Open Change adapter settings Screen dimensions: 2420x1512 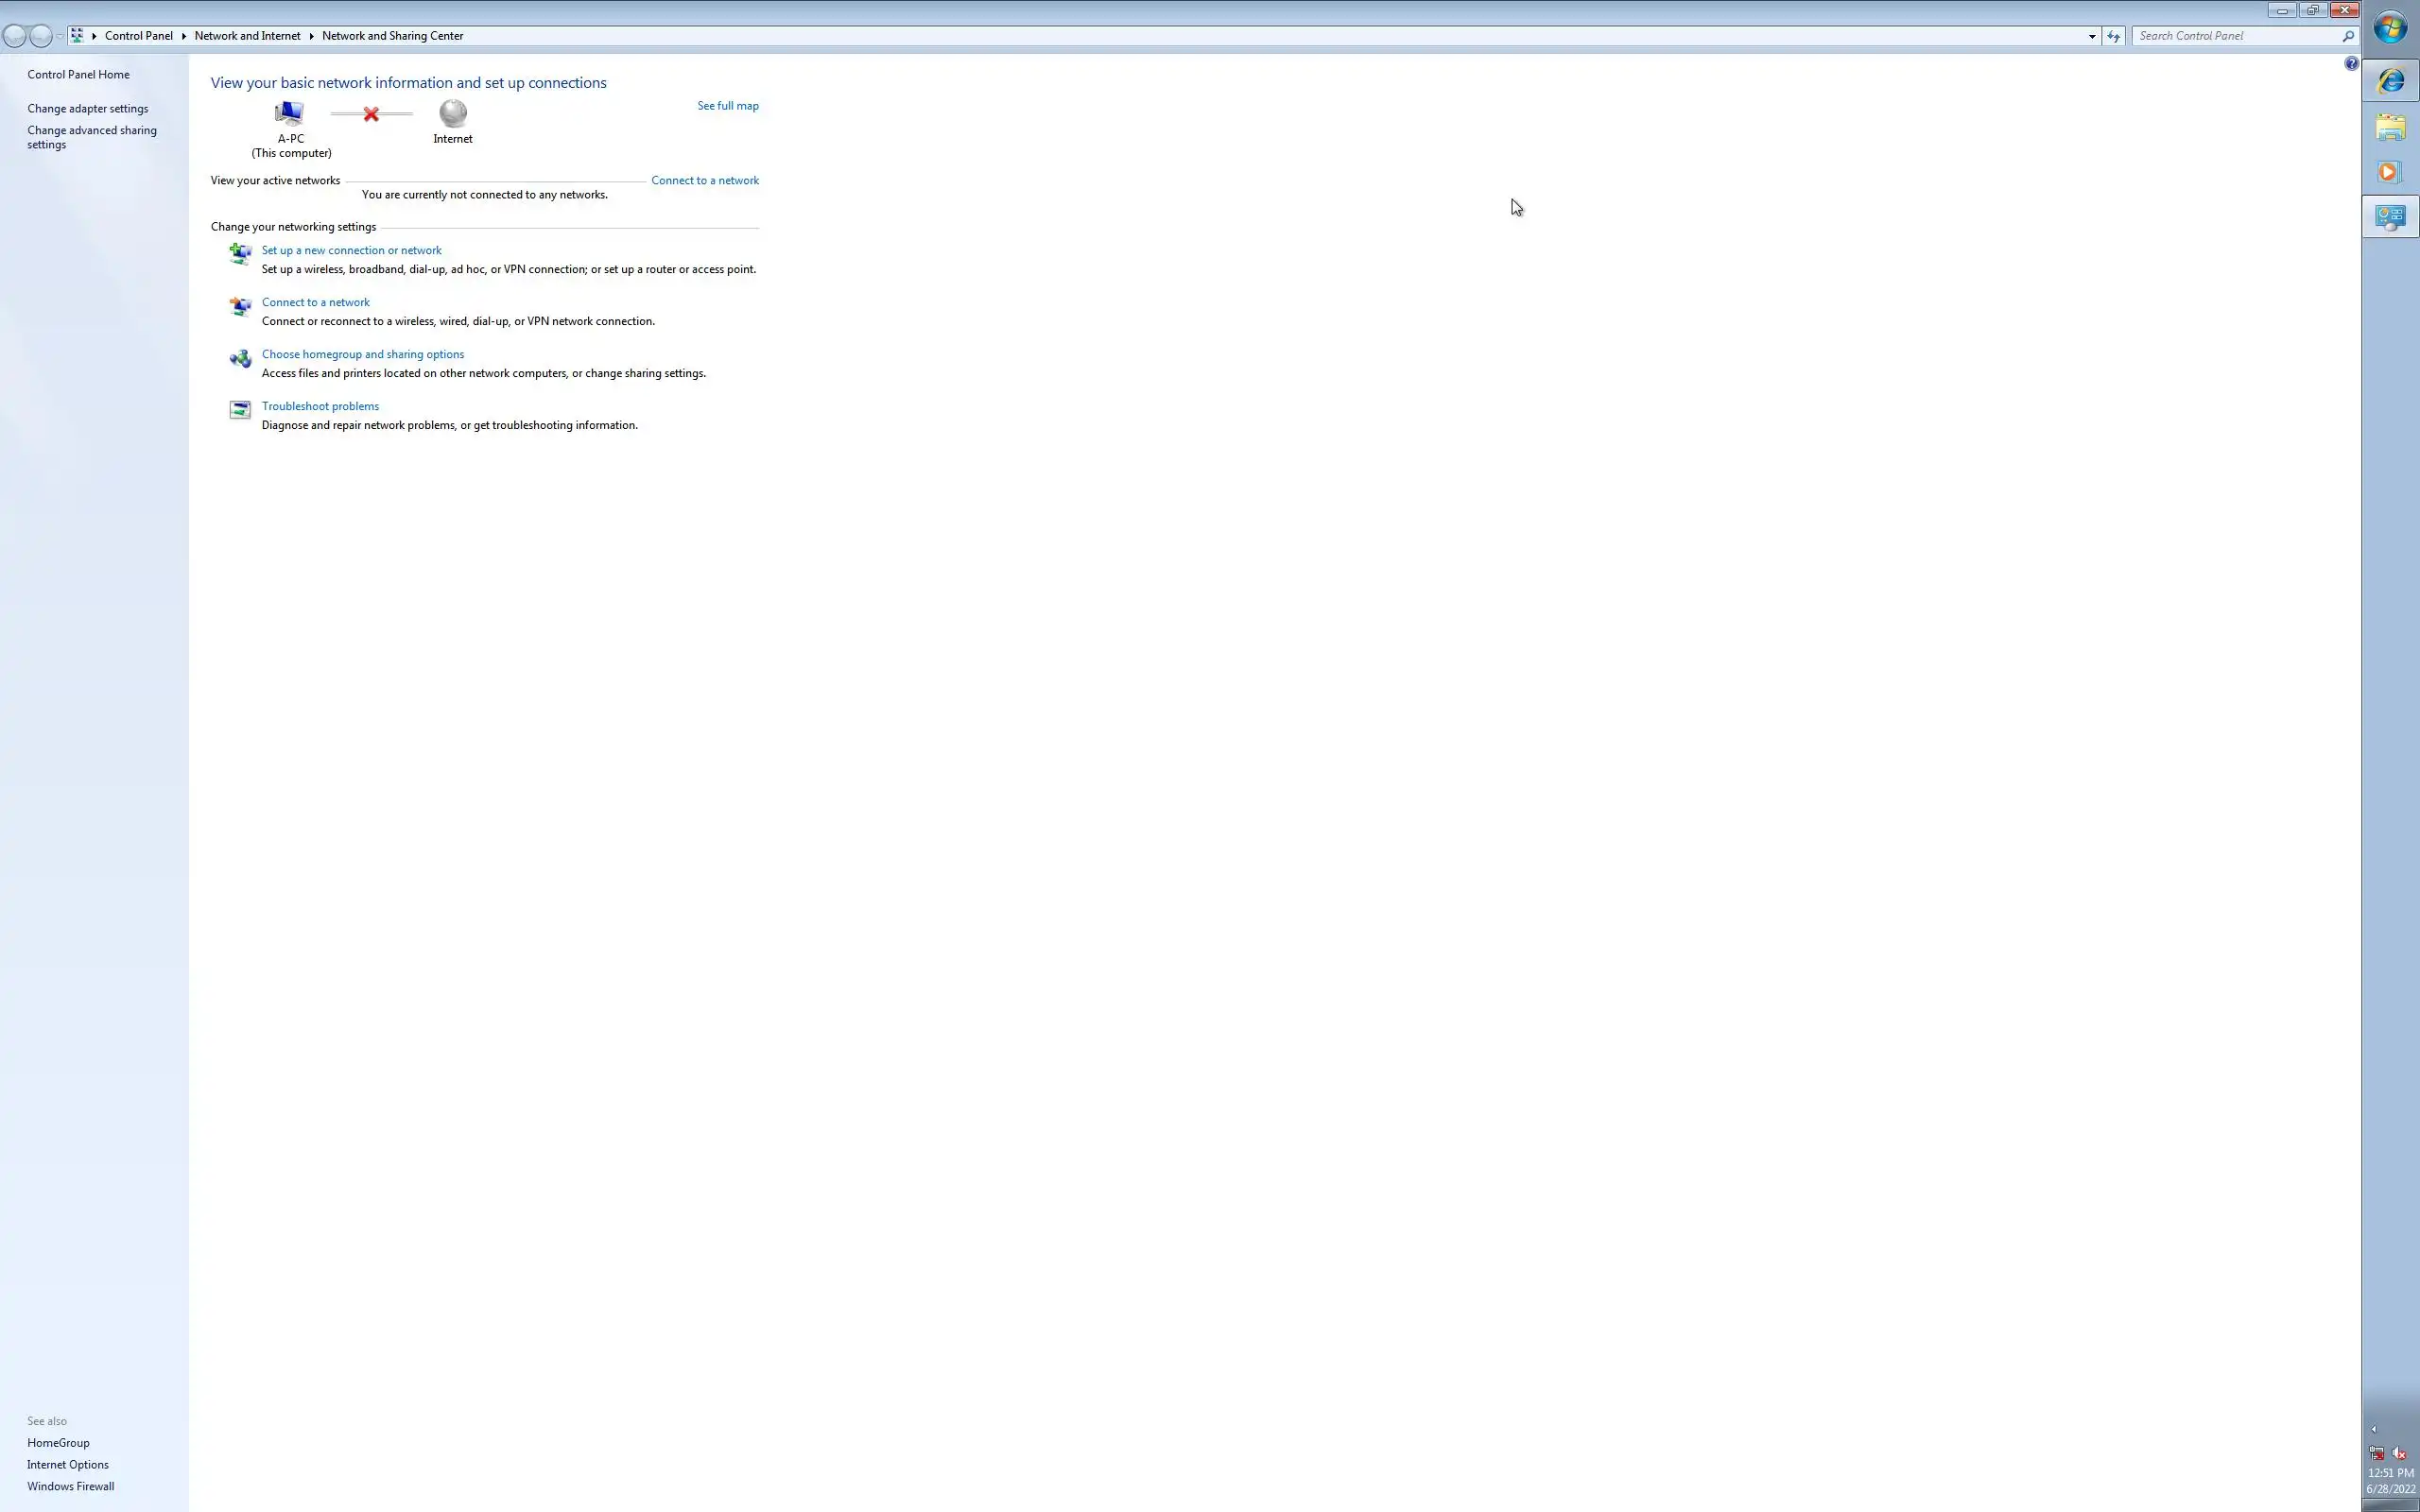[88, 108]
